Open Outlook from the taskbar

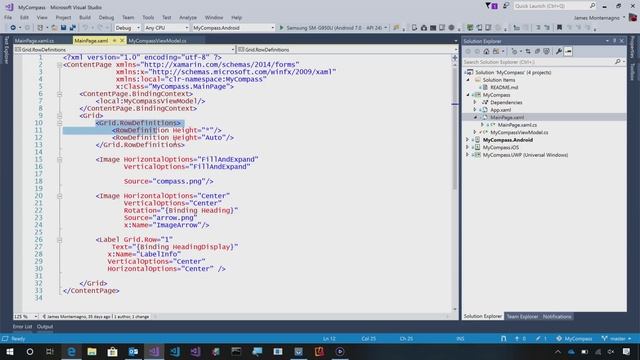click(x=133, y=351)
